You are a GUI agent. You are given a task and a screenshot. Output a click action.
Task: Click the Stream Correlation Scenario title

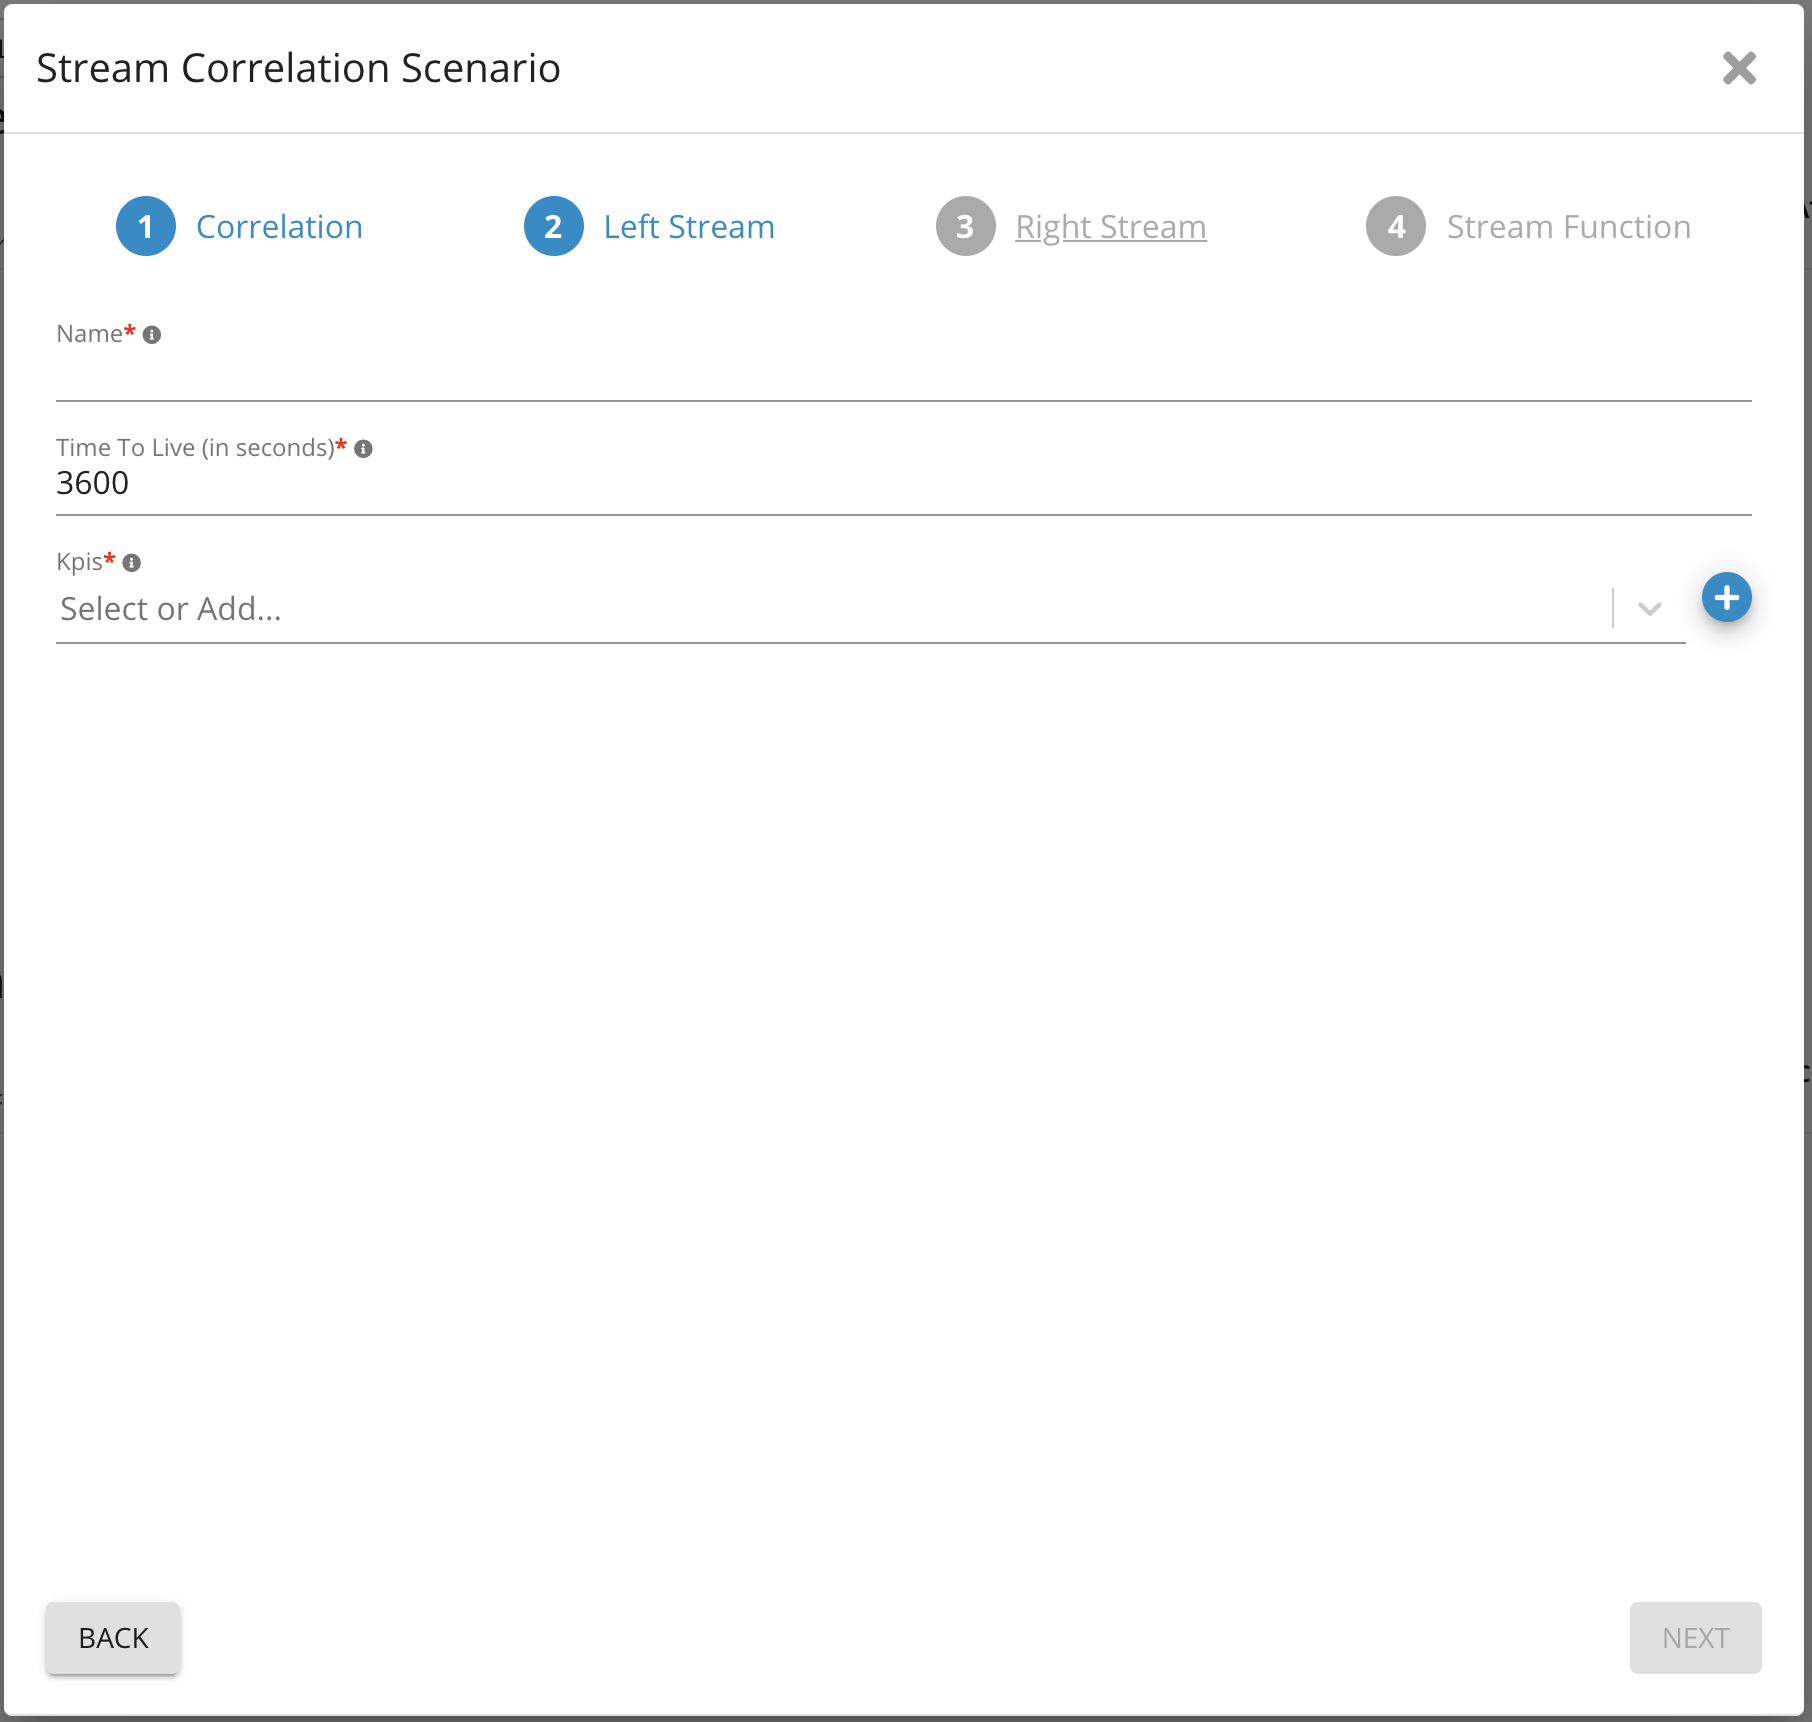coord(298,68)
